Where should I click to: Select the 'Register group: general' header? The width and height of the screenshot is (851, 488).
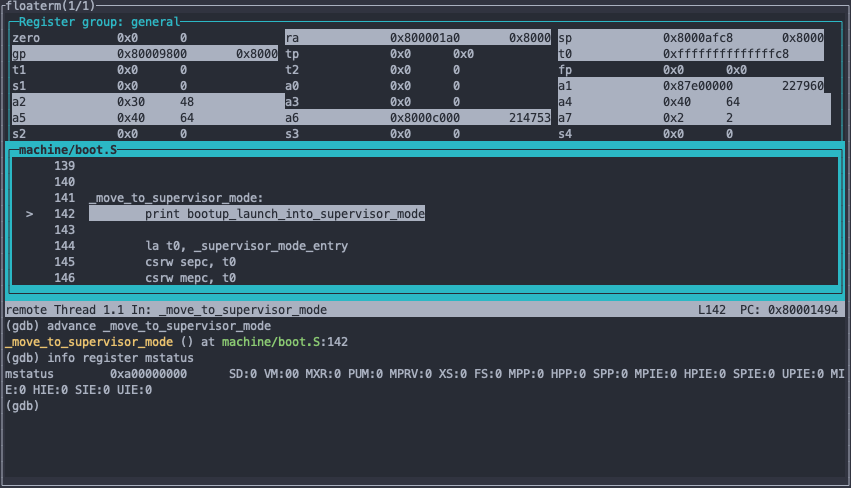pyautogui.click(x=100, y=21)
